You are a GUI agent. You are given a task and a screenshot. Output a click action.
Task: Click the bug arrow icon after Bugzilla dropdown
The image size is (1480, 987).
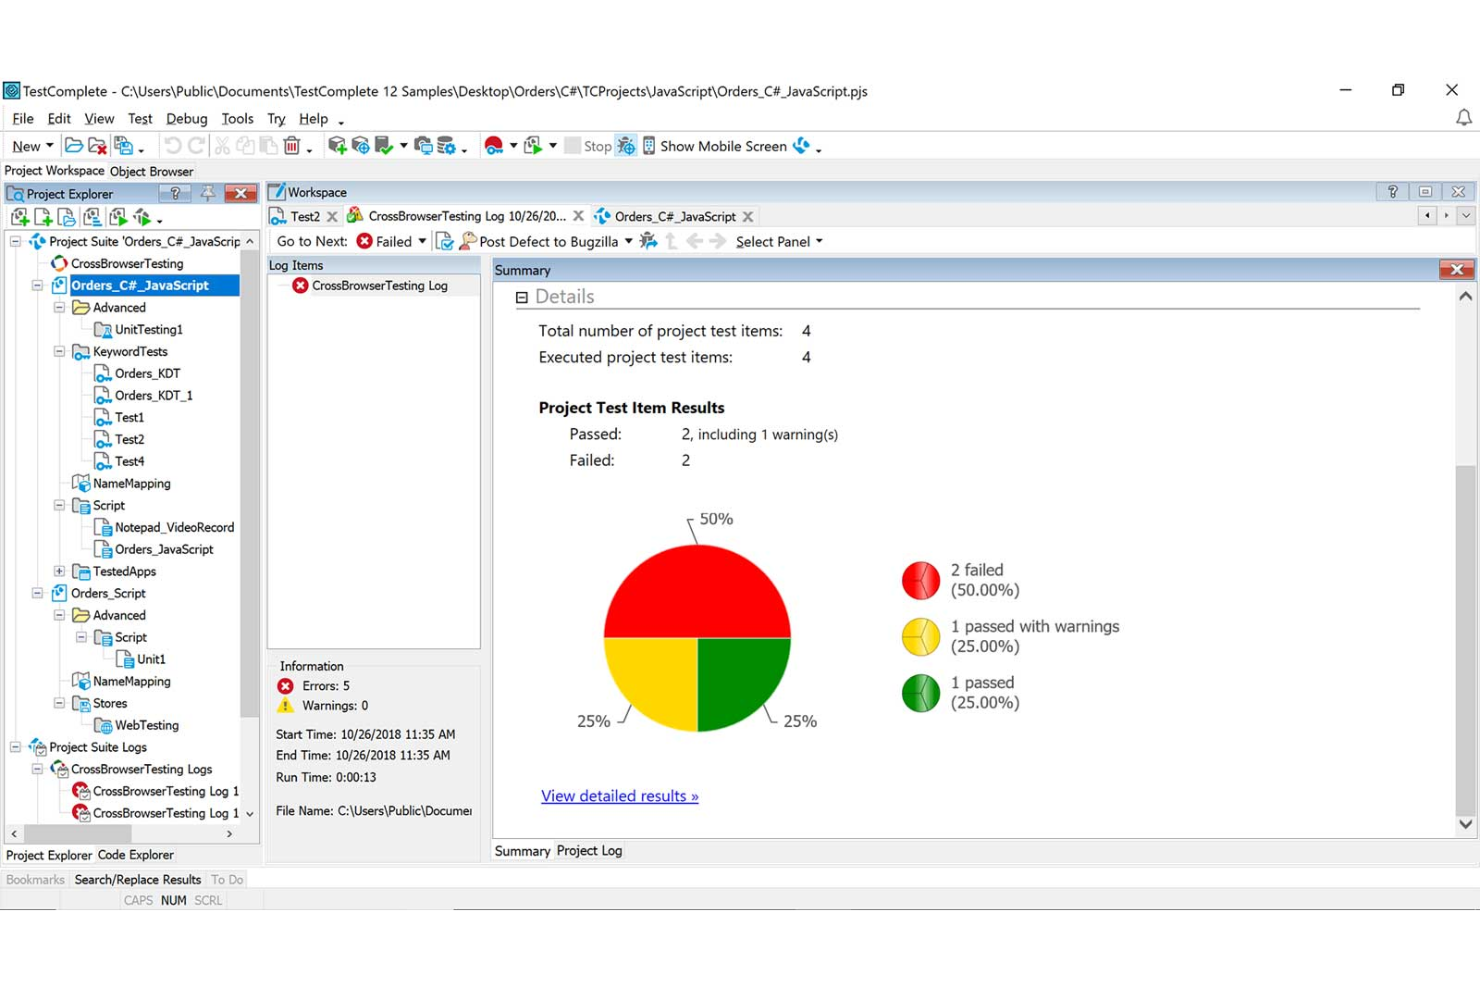tap(648, 241)
